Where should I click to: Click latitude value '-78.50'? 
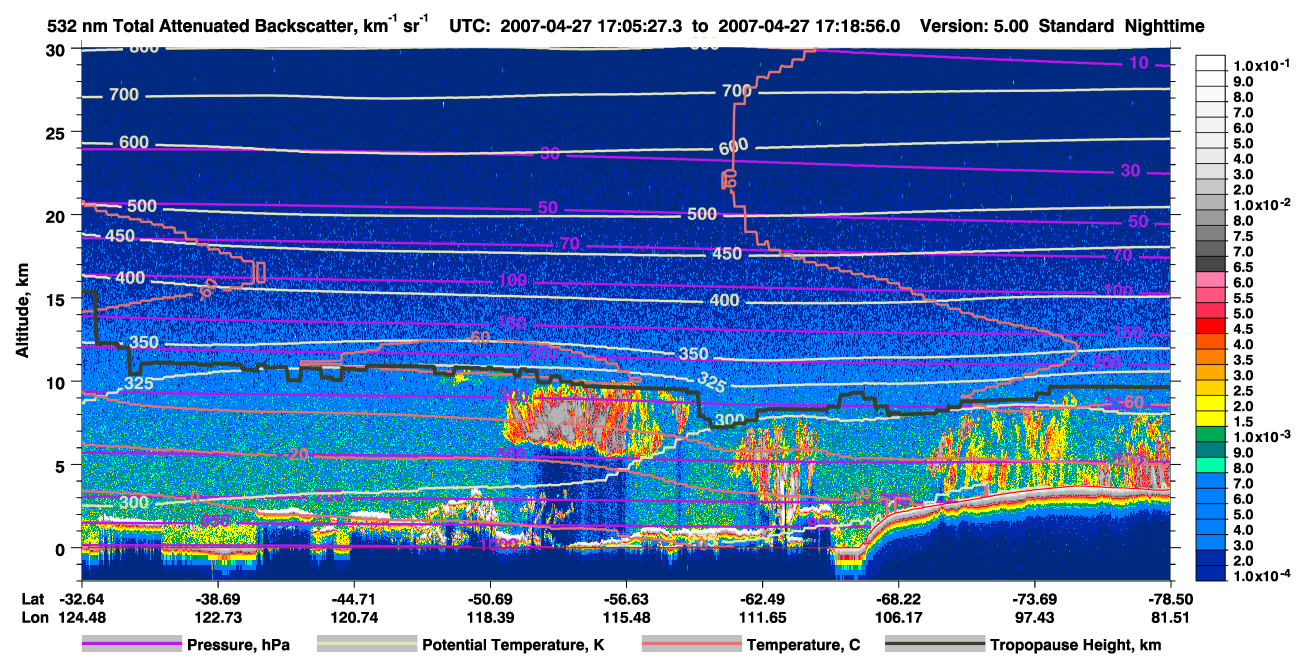click(1171, 598)
